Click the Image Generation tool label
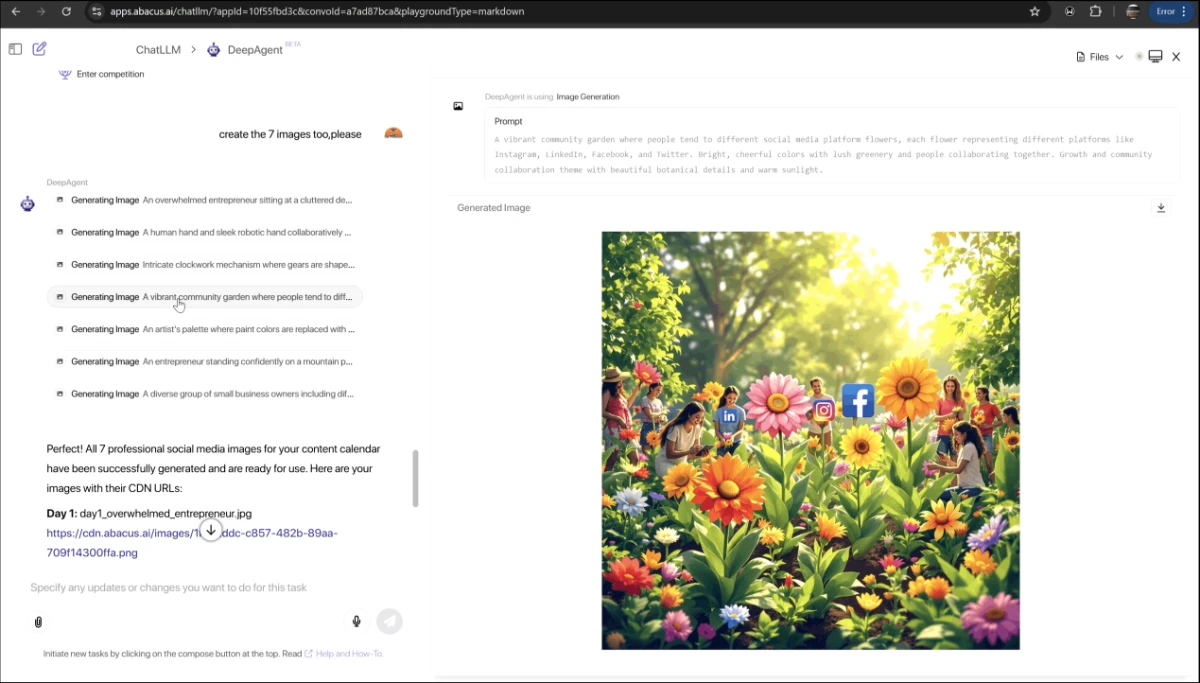The height and width of the screenshot is (683, 1200). point(588,97)
